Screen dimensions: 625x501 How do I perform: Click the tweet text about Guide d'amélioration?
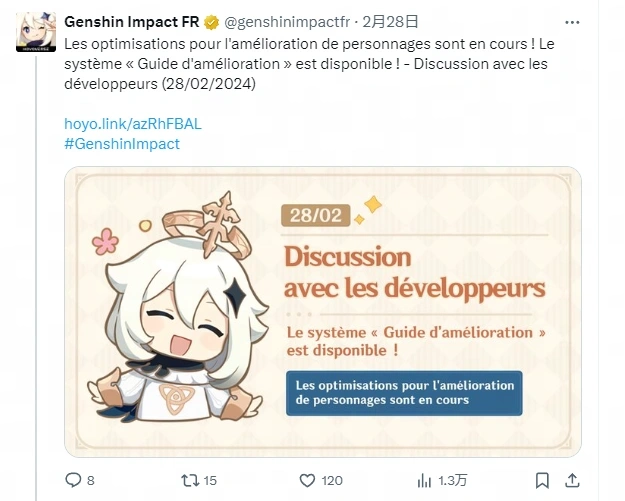[x=309, y=64]
